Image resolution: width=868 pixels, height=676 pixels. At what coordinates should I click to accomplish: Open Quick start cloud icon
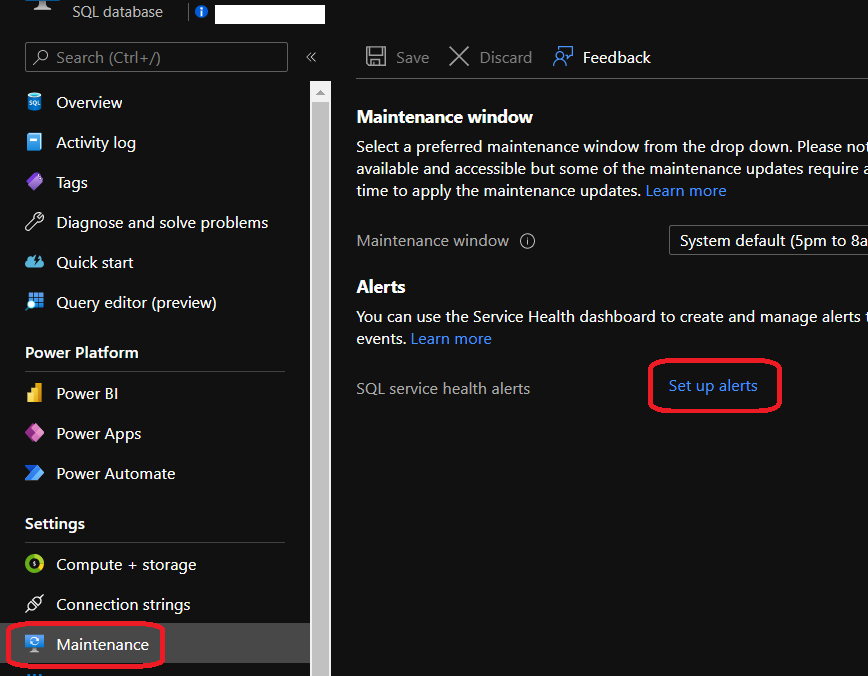pos(35,263)
